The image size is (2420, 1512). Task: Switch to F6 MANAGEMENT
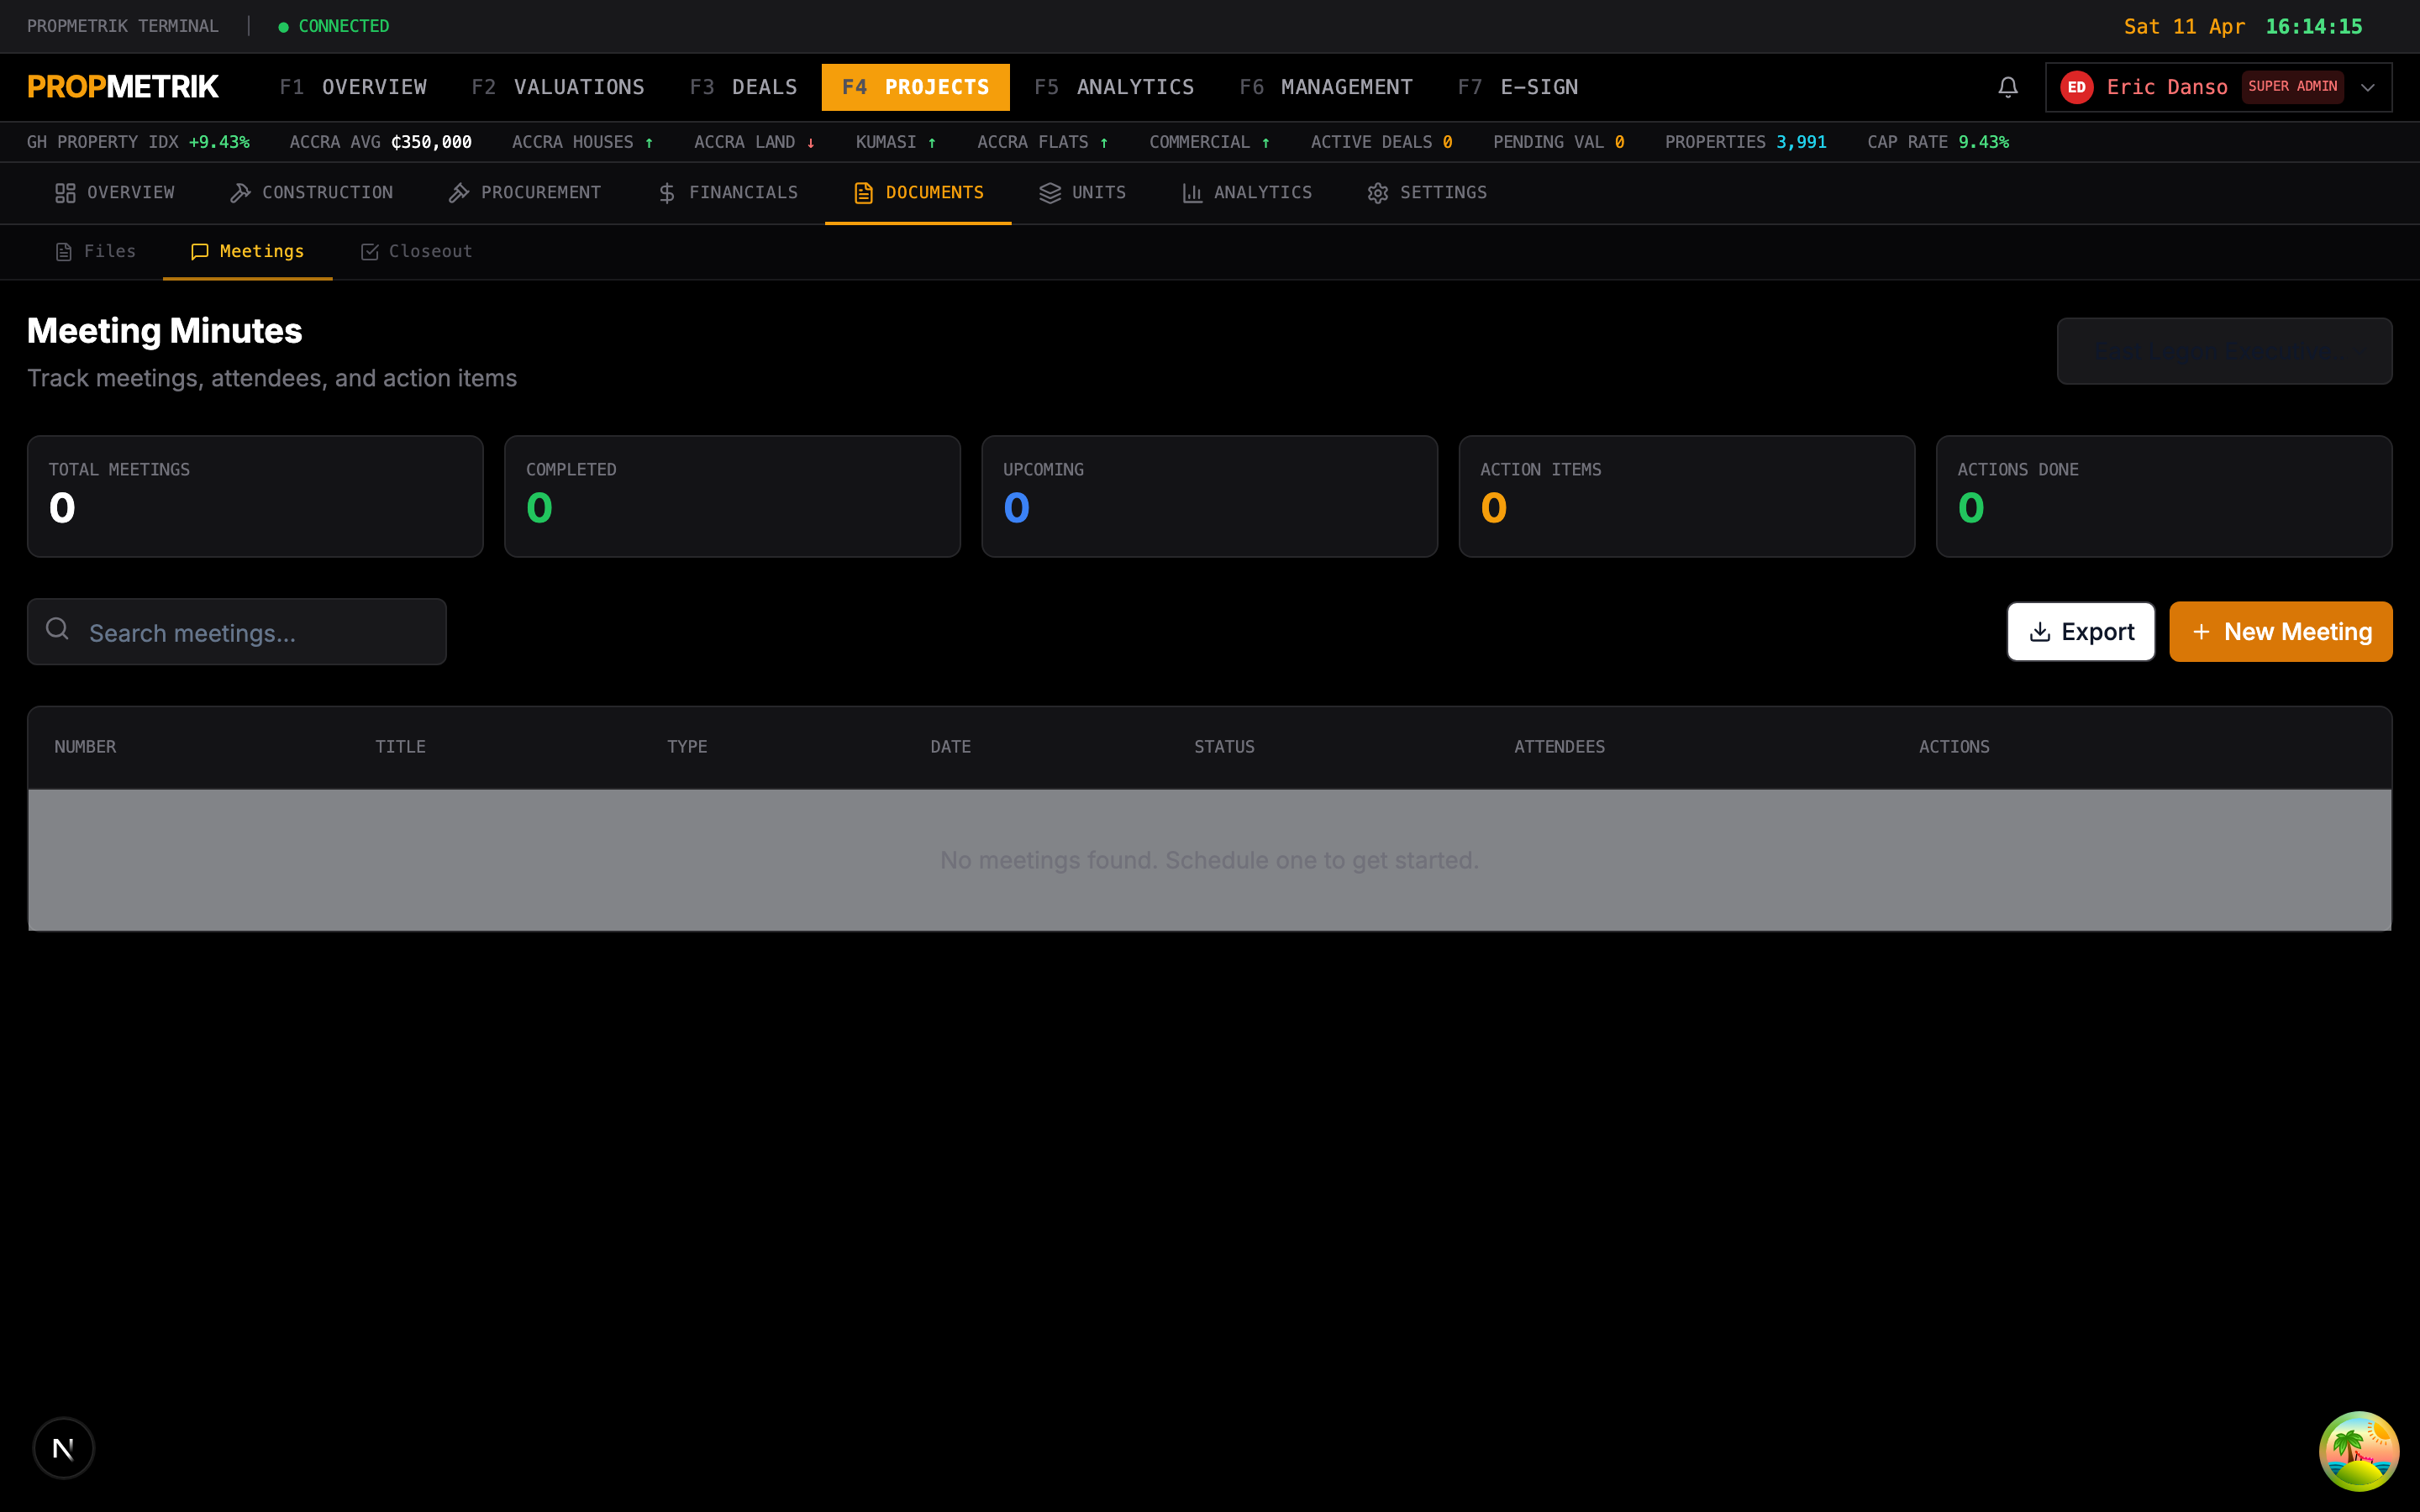(1326, 87)
